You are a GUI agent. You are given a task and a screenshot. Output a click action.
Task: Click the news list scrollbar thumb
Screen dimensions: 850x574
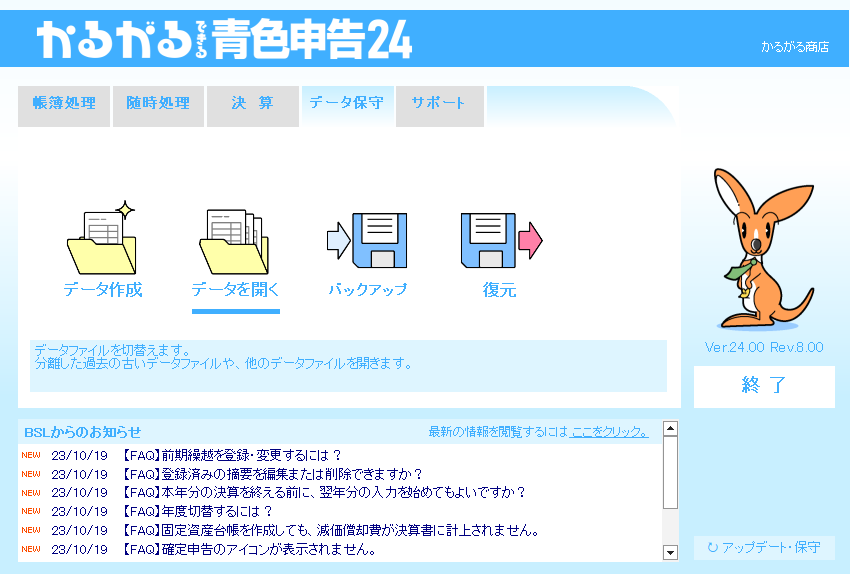click(x=671, y=472)
